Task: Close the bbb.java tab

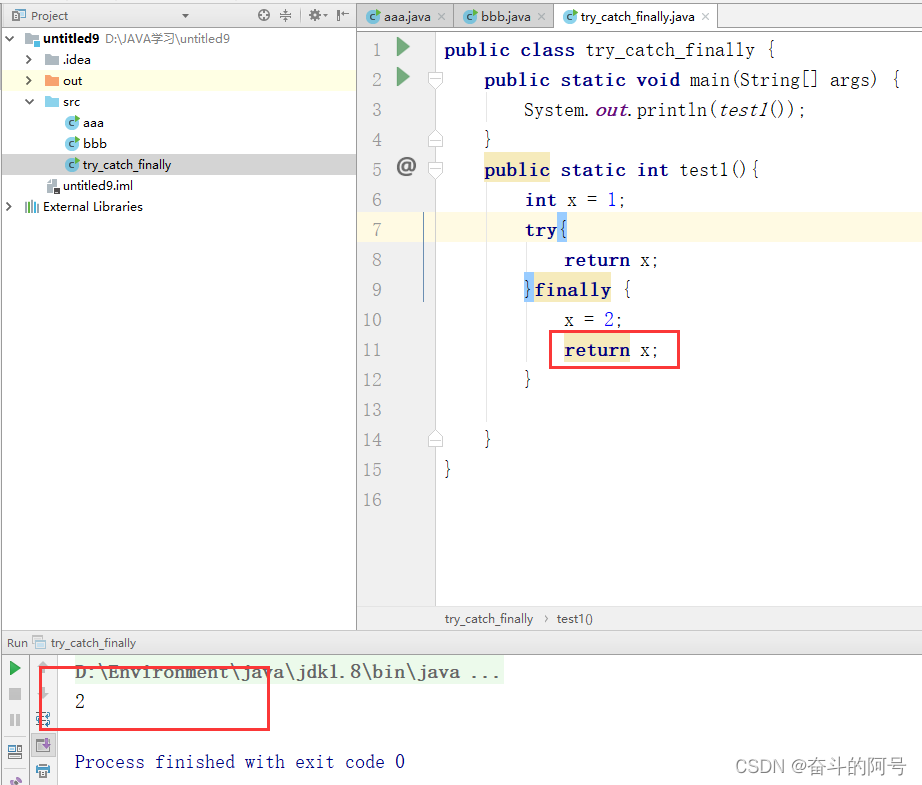Action: point(541,17)
